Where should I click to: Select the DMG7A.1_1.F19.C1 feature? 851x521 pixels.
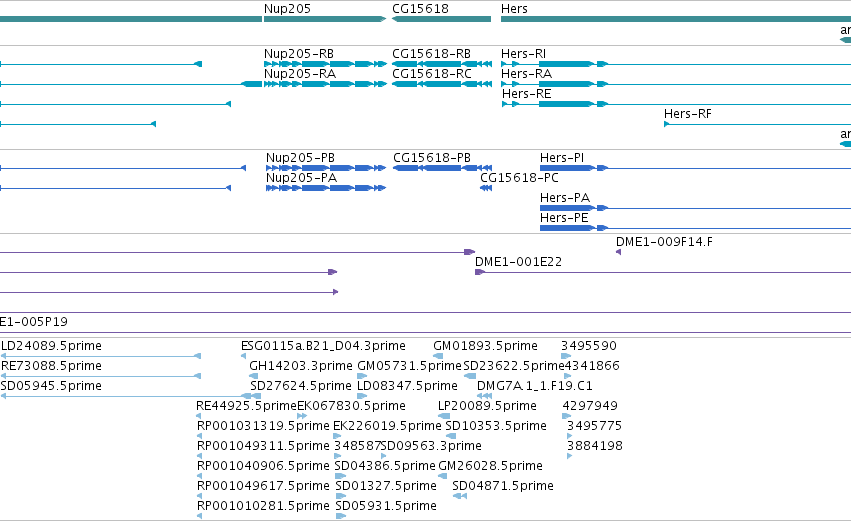[x=535, y=386]
